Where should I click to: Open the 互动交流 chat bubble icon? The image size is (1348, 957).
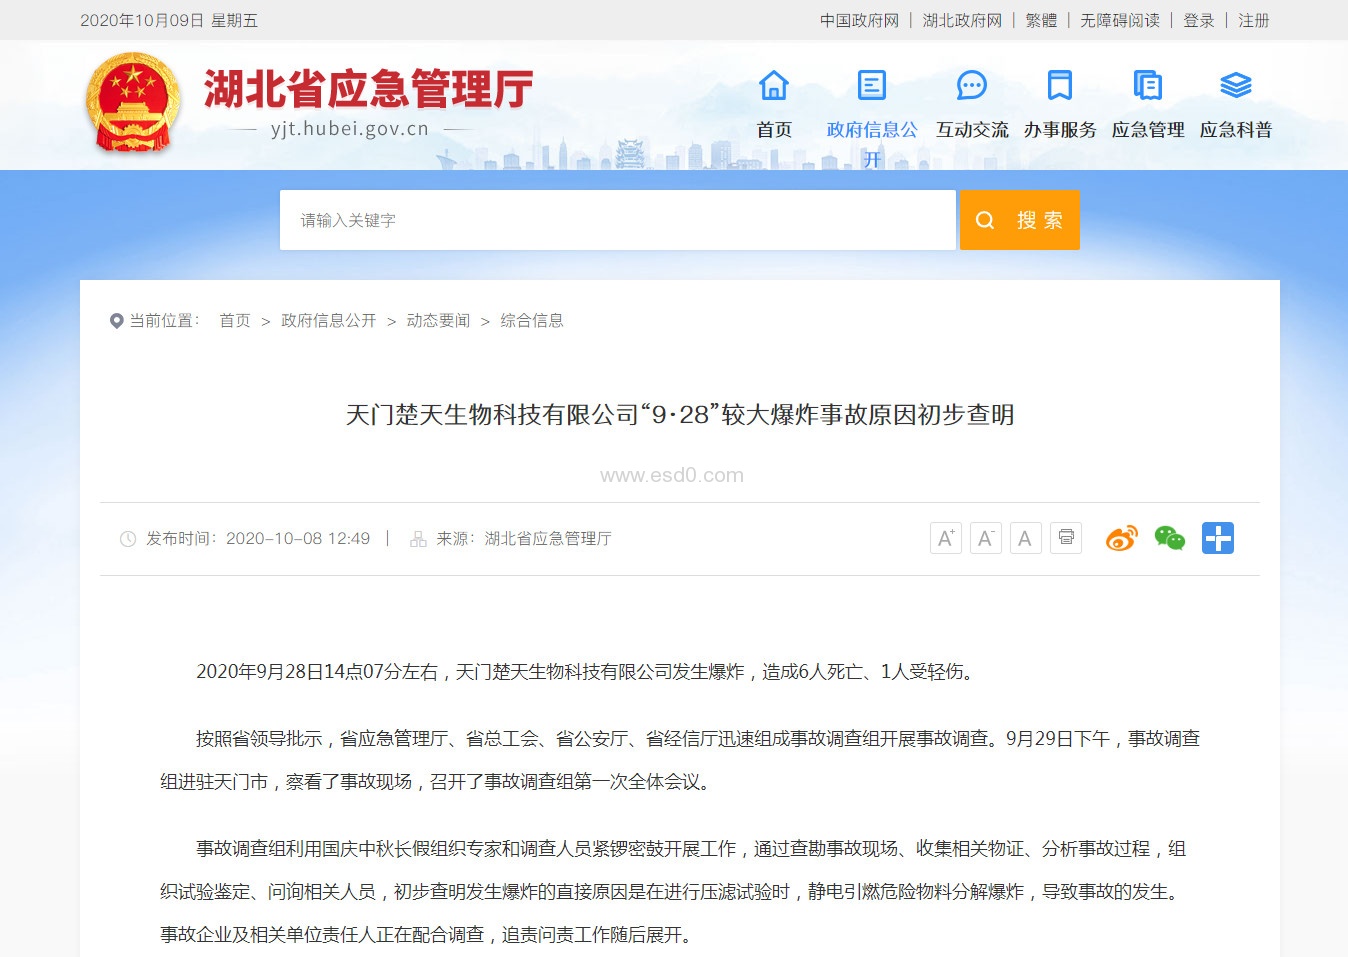coord(971,86)
